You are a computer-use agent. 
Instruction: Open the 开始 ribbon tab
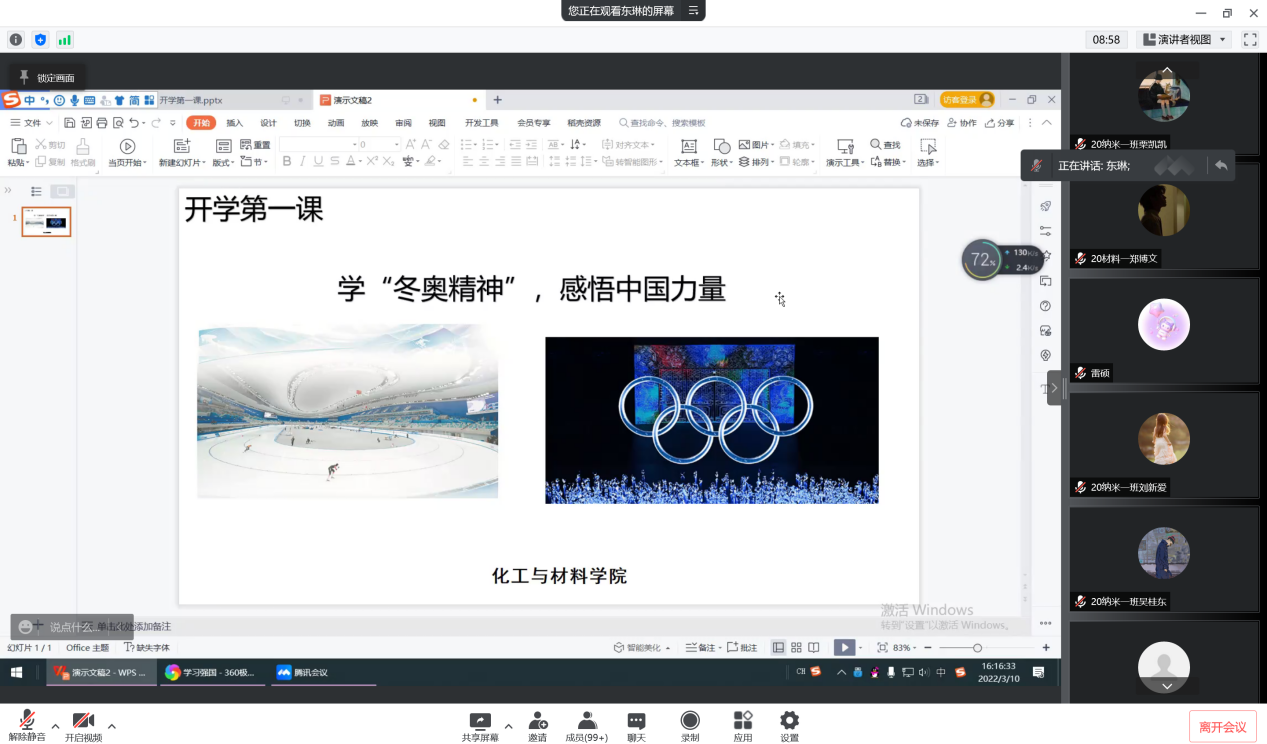(x=201, y=123)
